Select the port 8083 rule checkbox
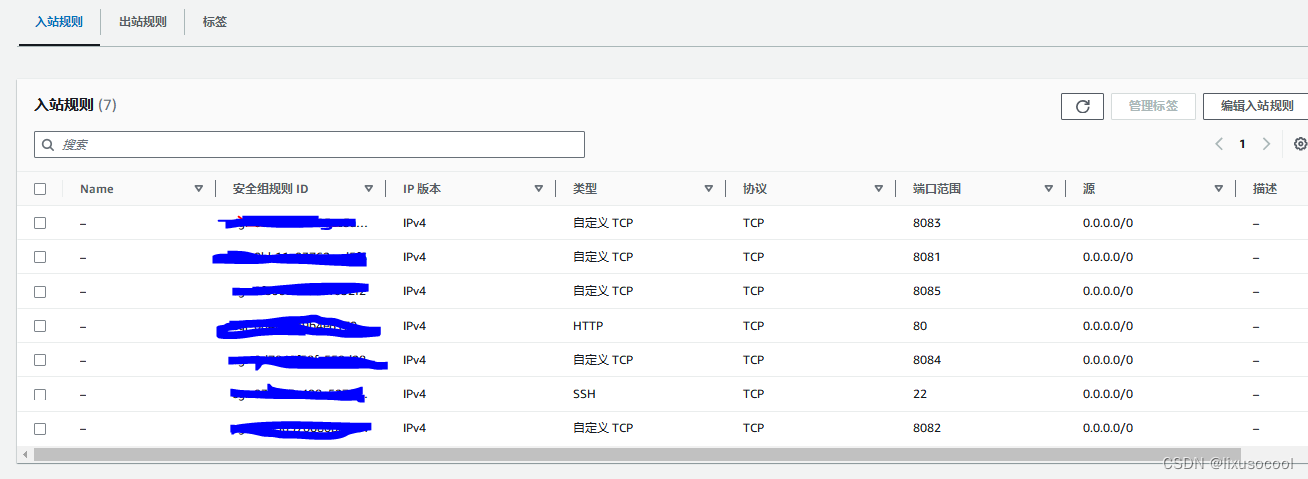Viewport: 1308px width, 479px height. 40,223
